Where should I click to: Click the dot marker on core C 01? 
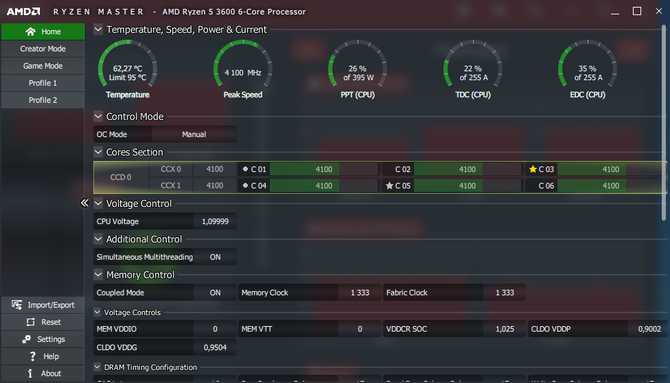(x=245, y=169)
